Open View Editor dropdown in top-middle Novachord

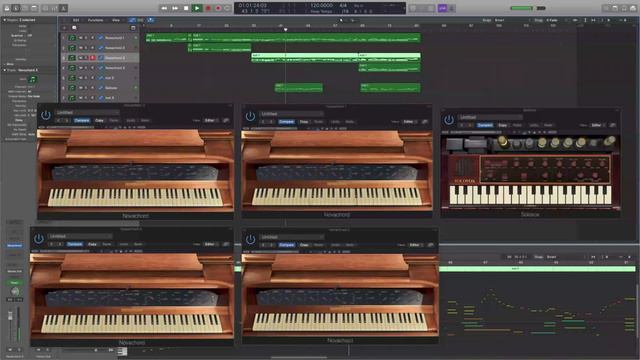click(409, 122)
